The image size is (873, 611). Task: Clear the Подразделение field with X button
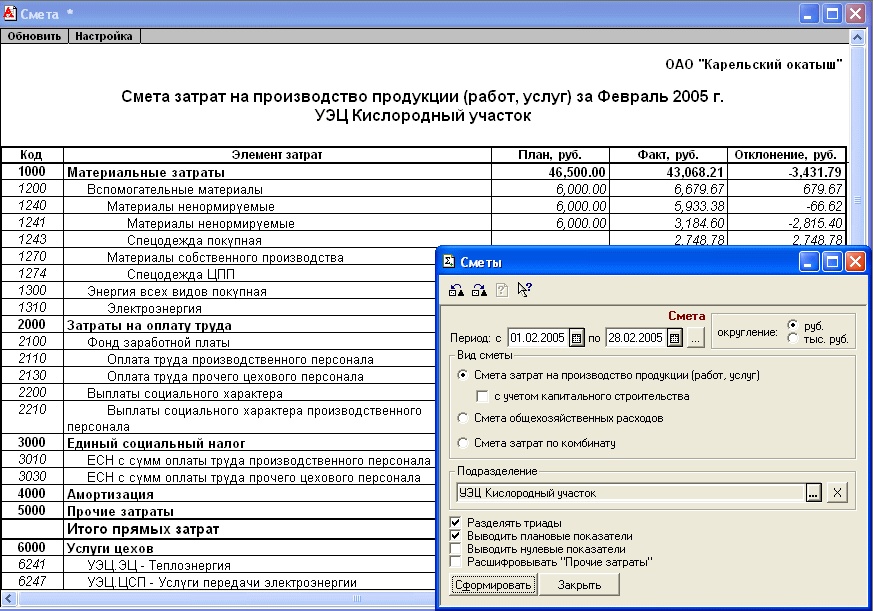pos(838,492)
